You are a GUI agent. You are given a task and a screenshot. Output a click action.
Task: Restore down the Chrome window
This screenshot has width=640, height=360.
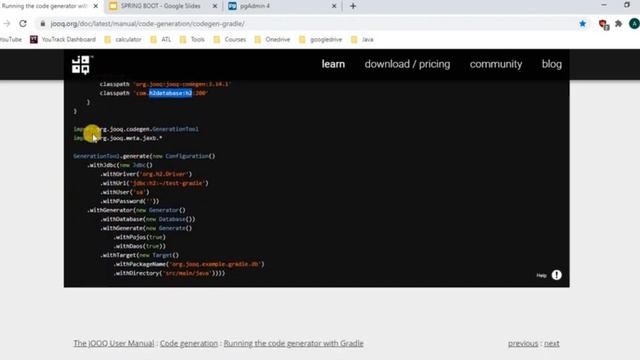627,5
